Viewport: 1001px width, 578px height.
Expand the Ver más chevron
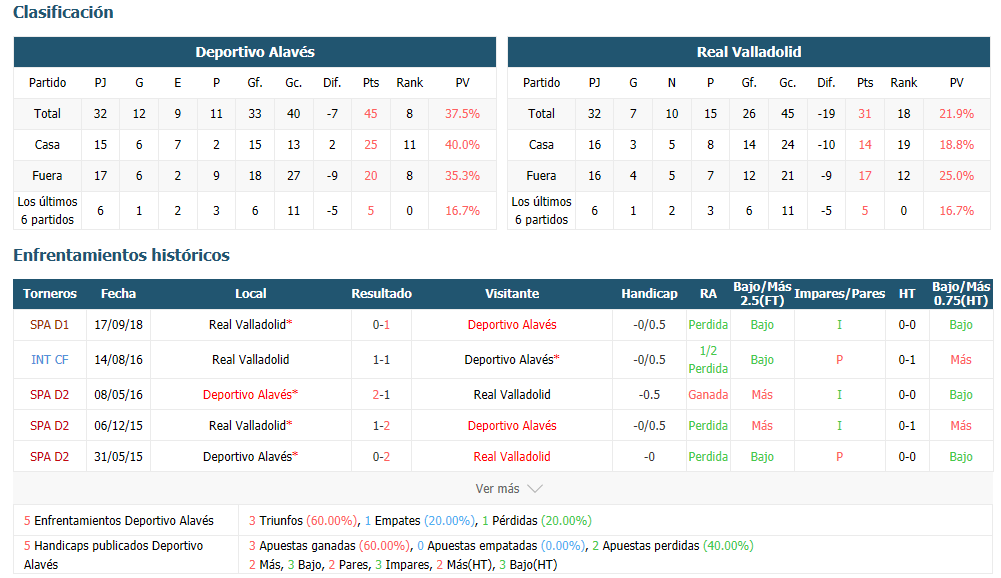pos(535,489)
